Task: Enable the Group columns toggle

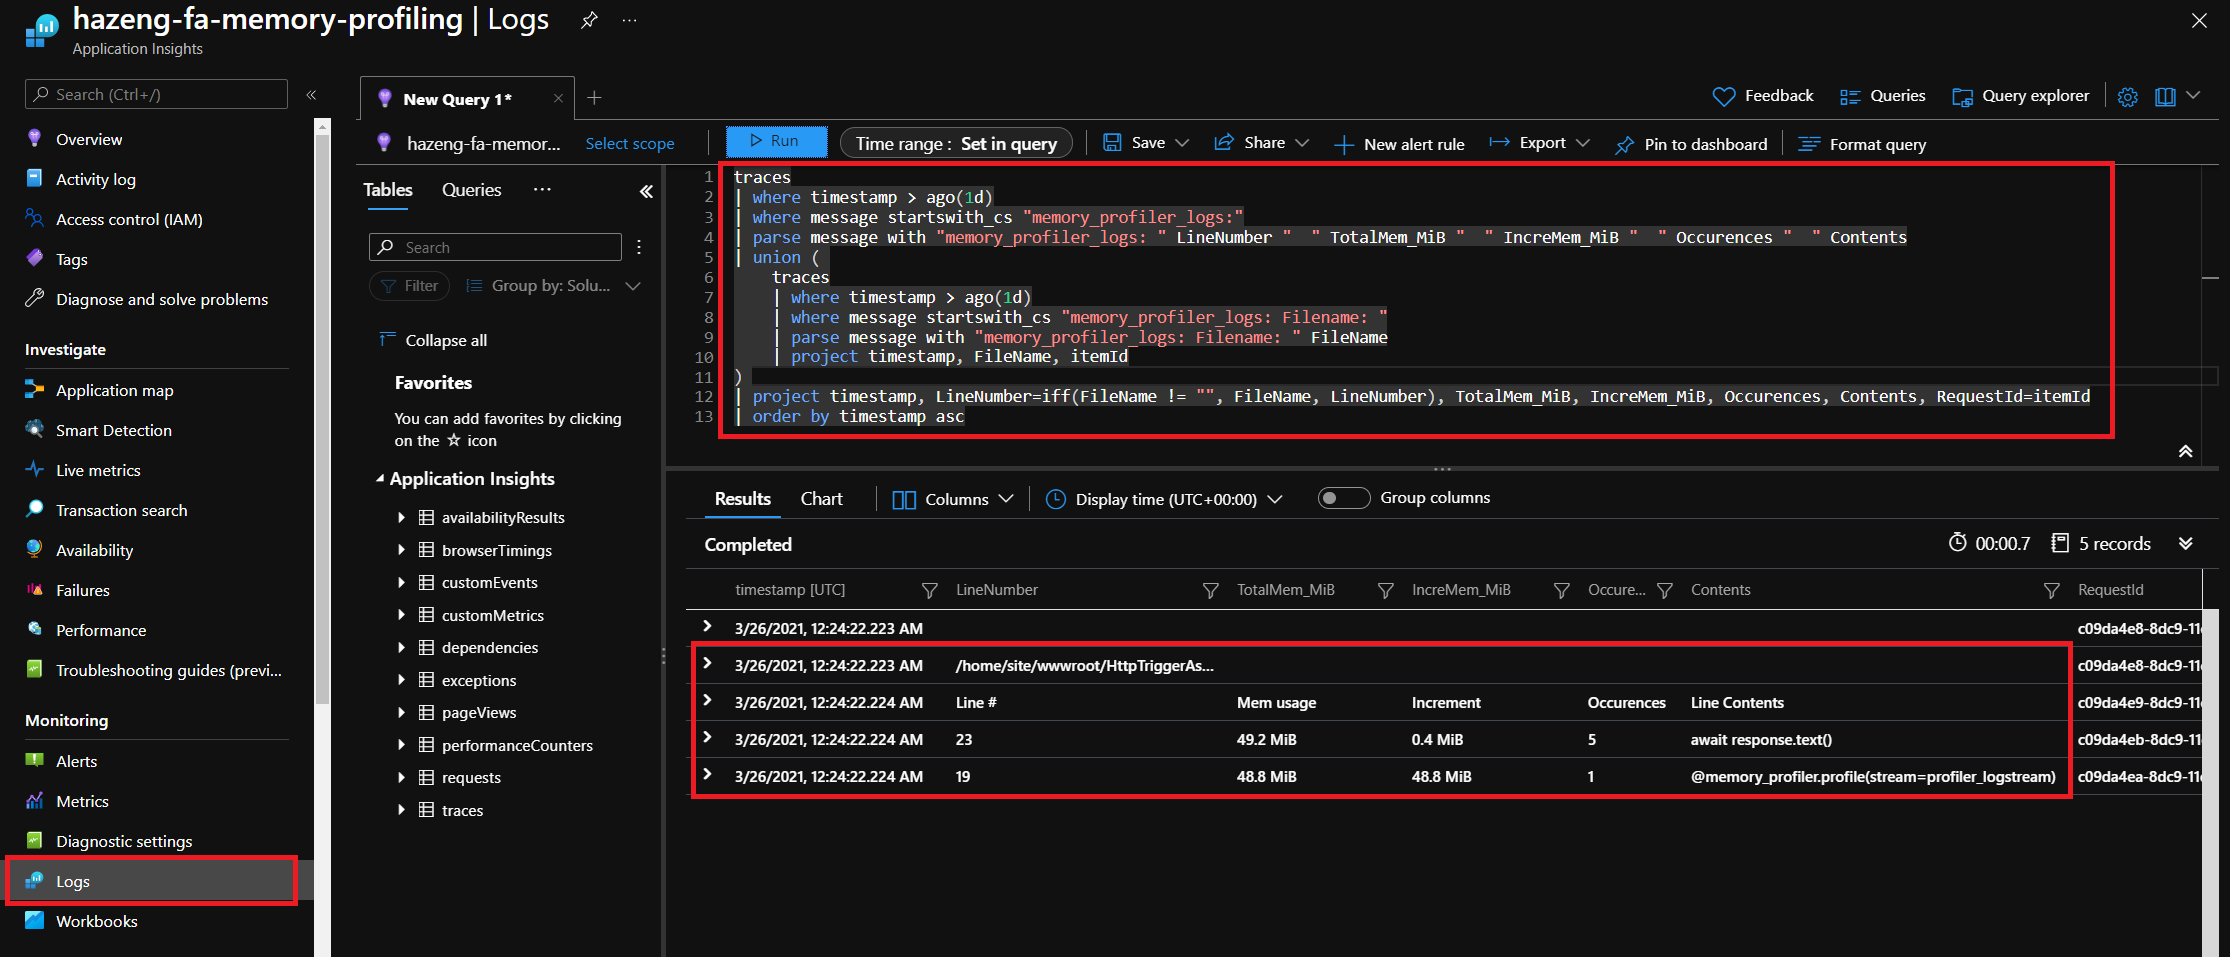Action: click(1343, 497)
